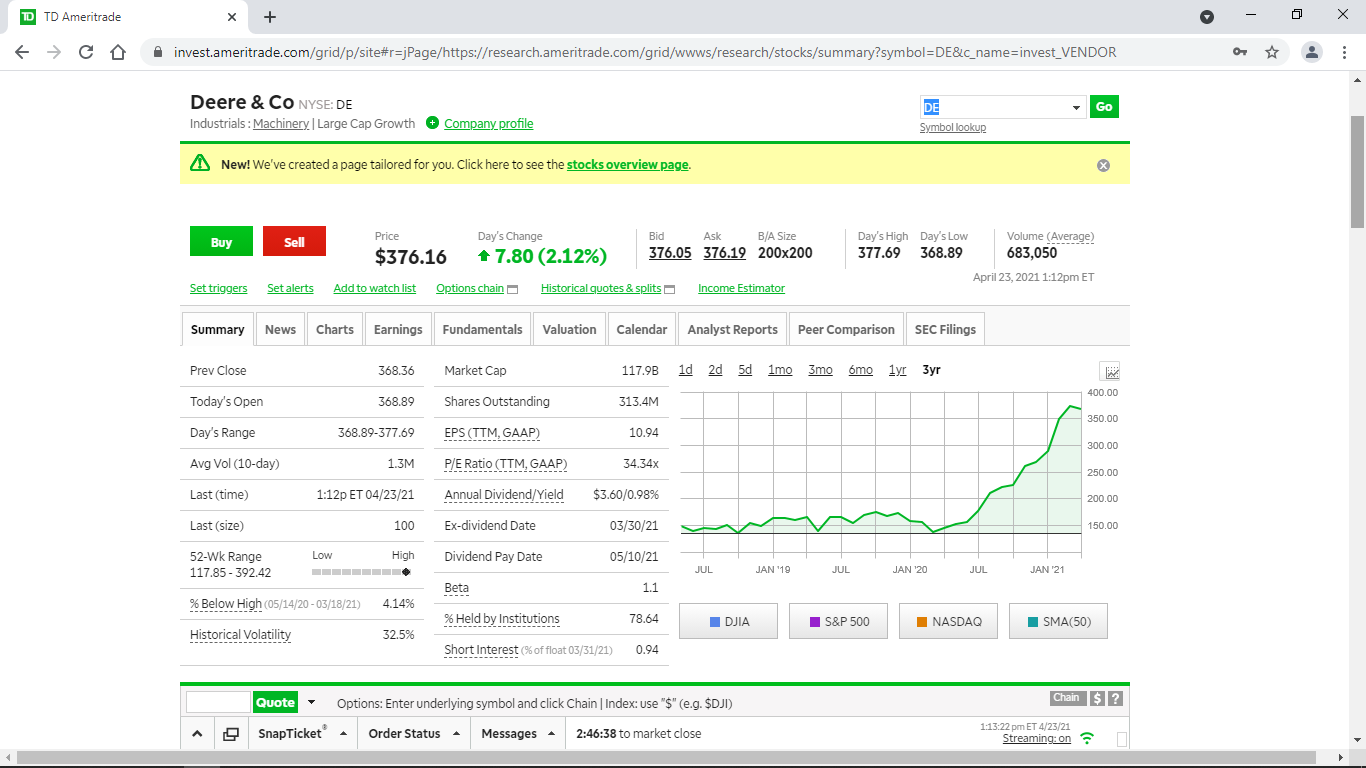The image size is (1366, 768).
Task: Expand the Quote dropdown arrow
Action: pyautogui.click(x=311, y=702)
